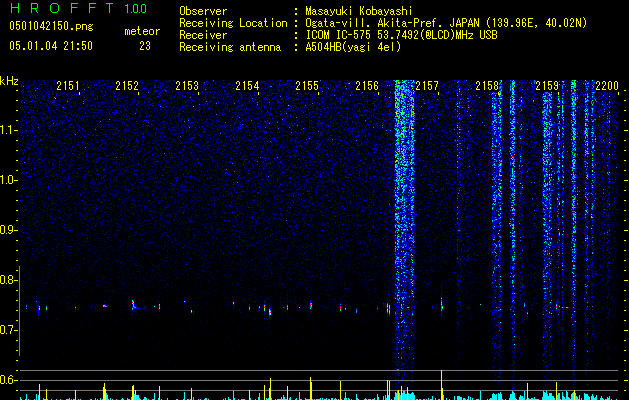Click the 2152 time marker
Viewport: 629px width, 400px height.
(x=127, y=85)
